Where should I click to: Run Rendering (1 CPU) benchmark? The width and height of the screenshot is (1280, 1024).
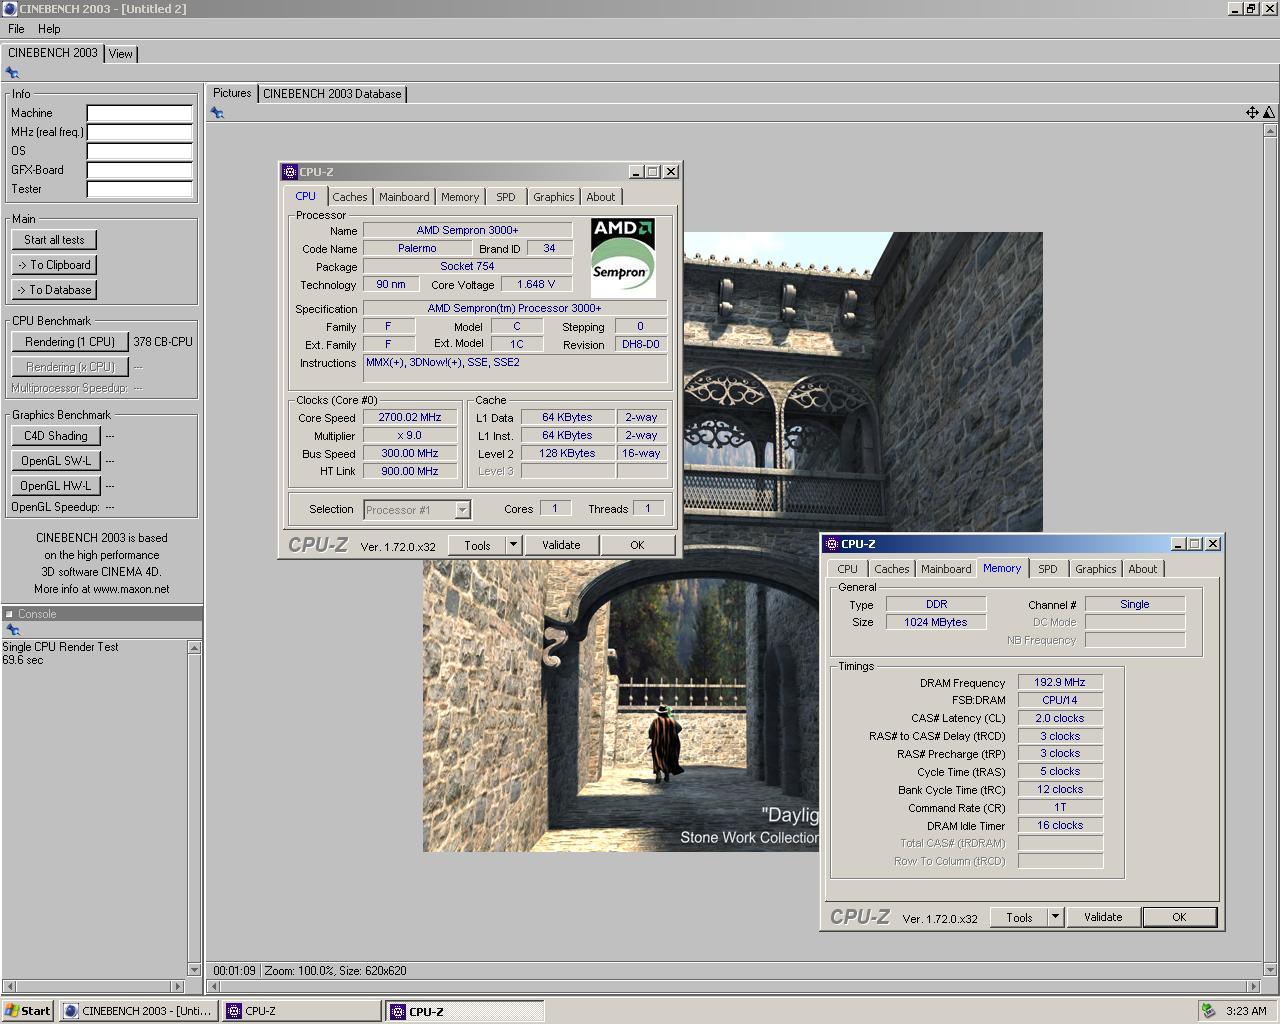pos(70,342)
